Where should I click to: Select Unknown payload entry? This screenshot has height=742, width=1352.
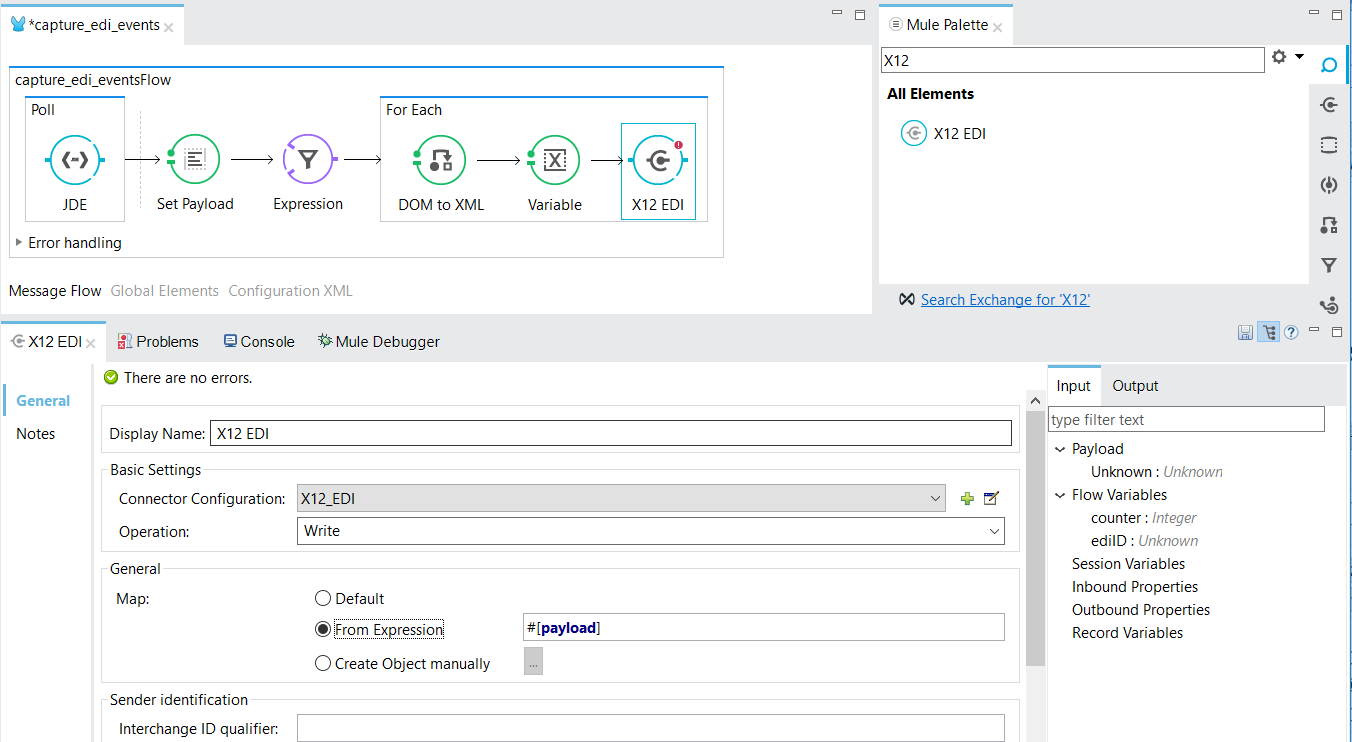coord(1156,472)
